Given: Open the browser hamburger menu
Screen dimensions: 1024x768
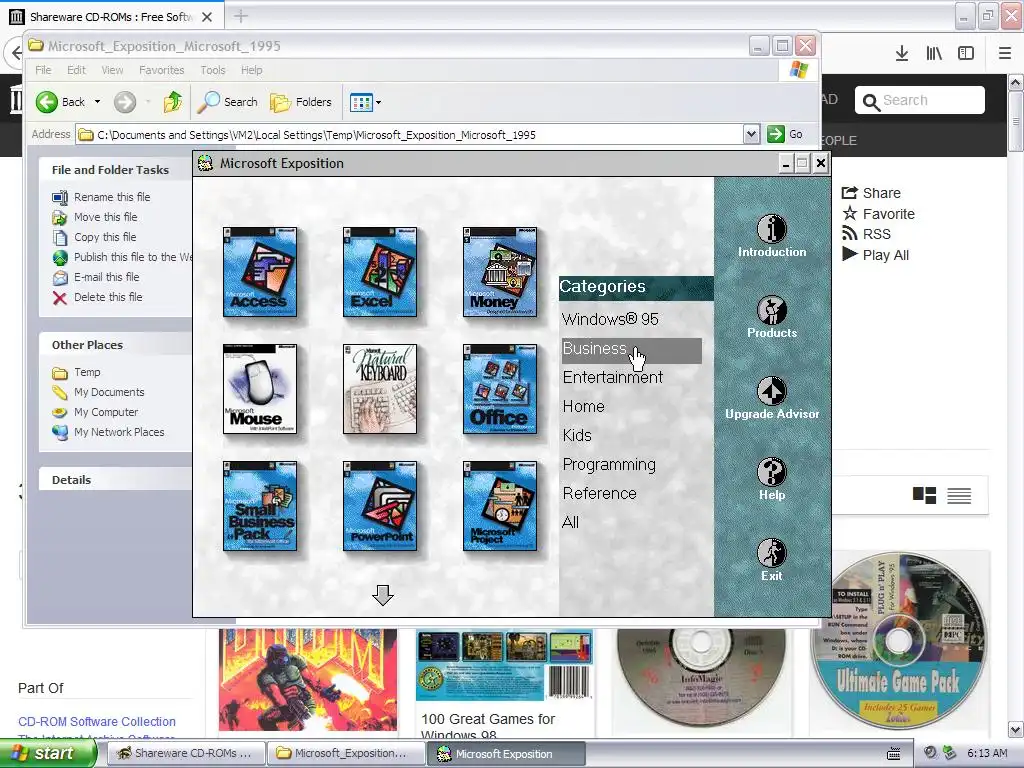Looking at the screenshot, I should (x=1005, y=54).
